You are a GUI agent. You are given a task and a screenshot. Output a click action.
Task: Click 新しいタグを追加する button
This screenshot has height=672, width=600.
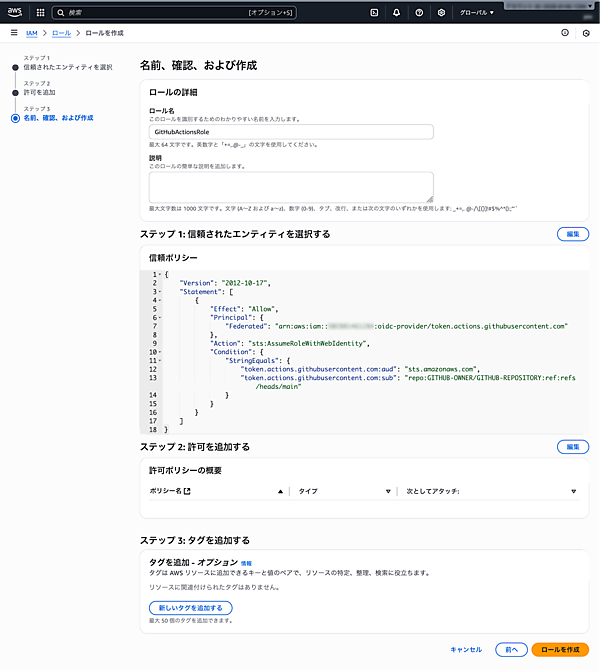point(191,607)
